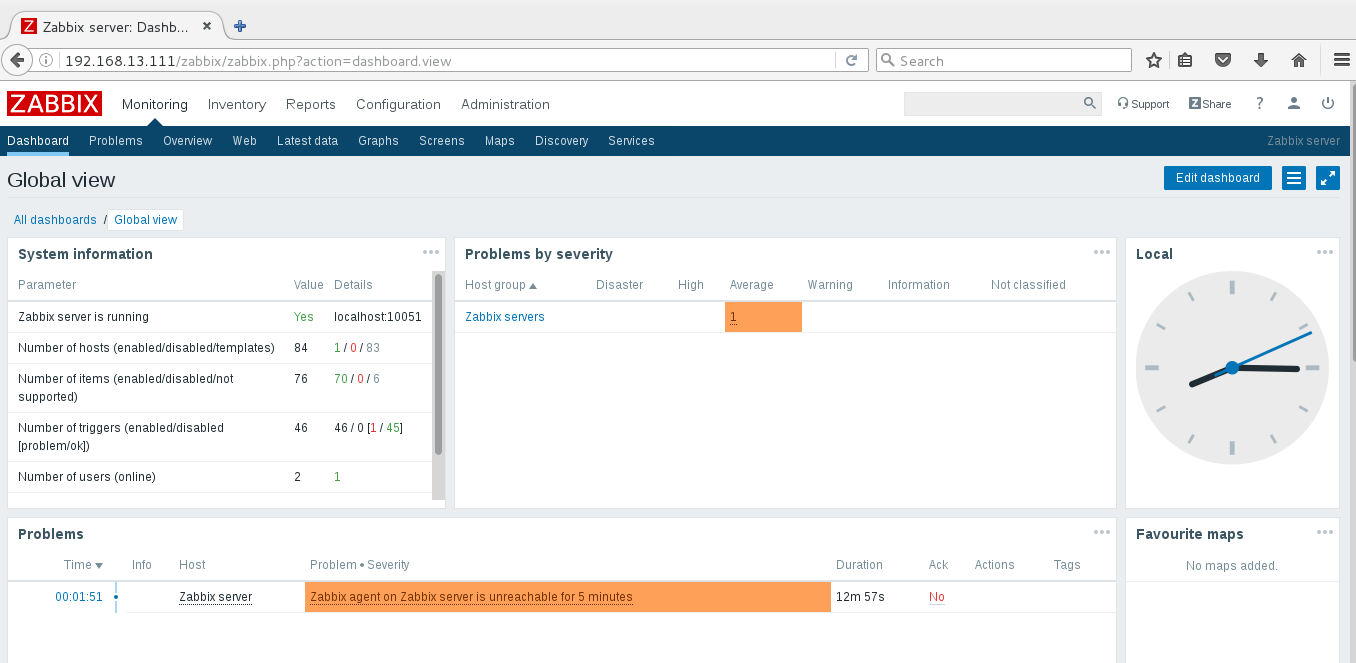Open a new browser tab with plus icon
Viewport: 1356px width, 663px height.
pyautogui.click(x=240, y=26)
